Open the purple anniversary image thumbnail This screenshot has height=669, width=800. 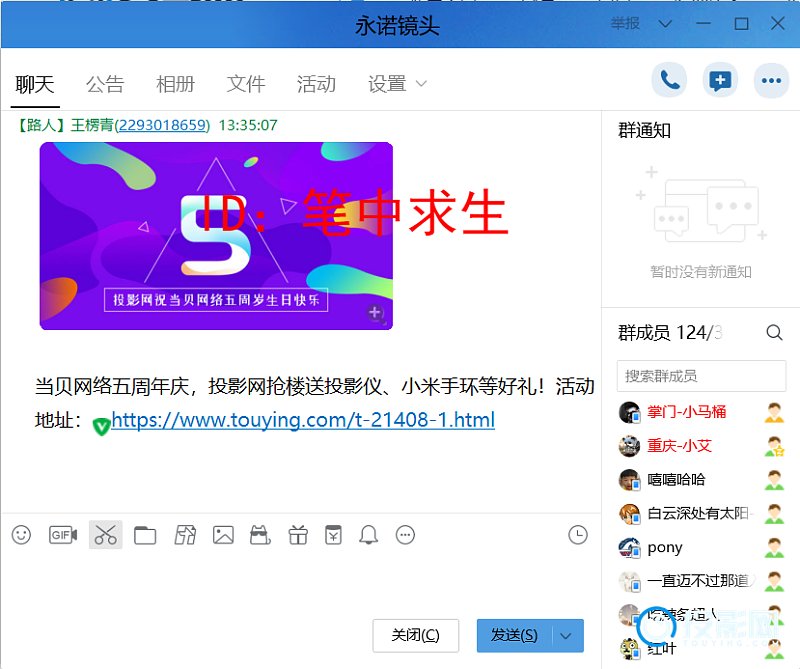click(216, 236)
